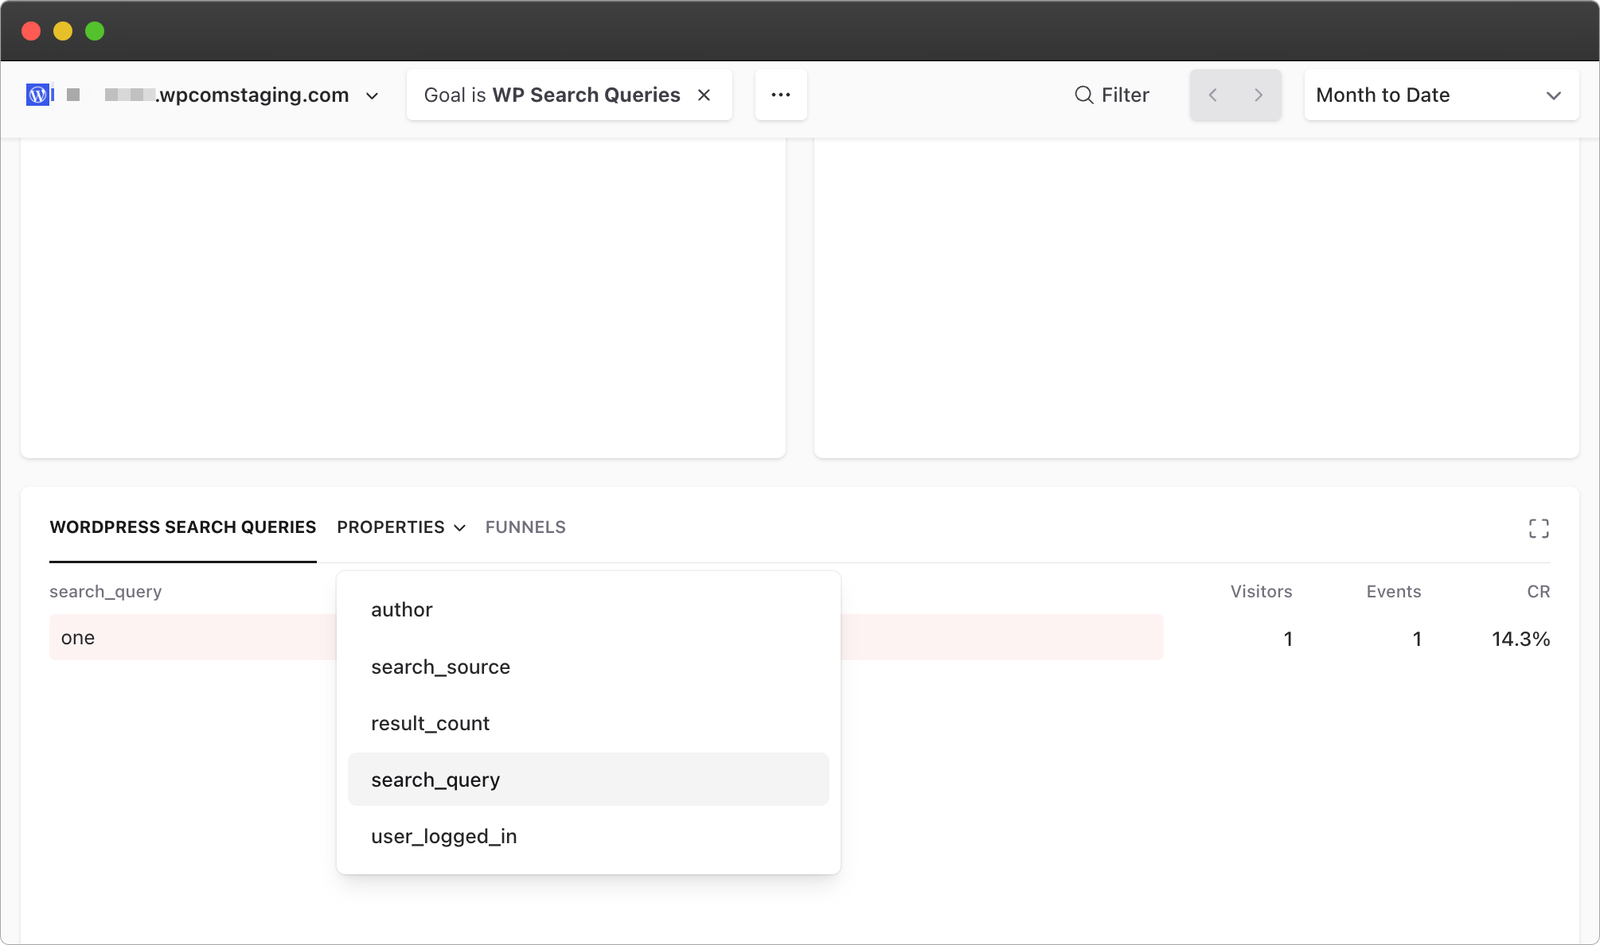
Task: Expand the search queries table to fullscreen
Action: point(1539,528)
